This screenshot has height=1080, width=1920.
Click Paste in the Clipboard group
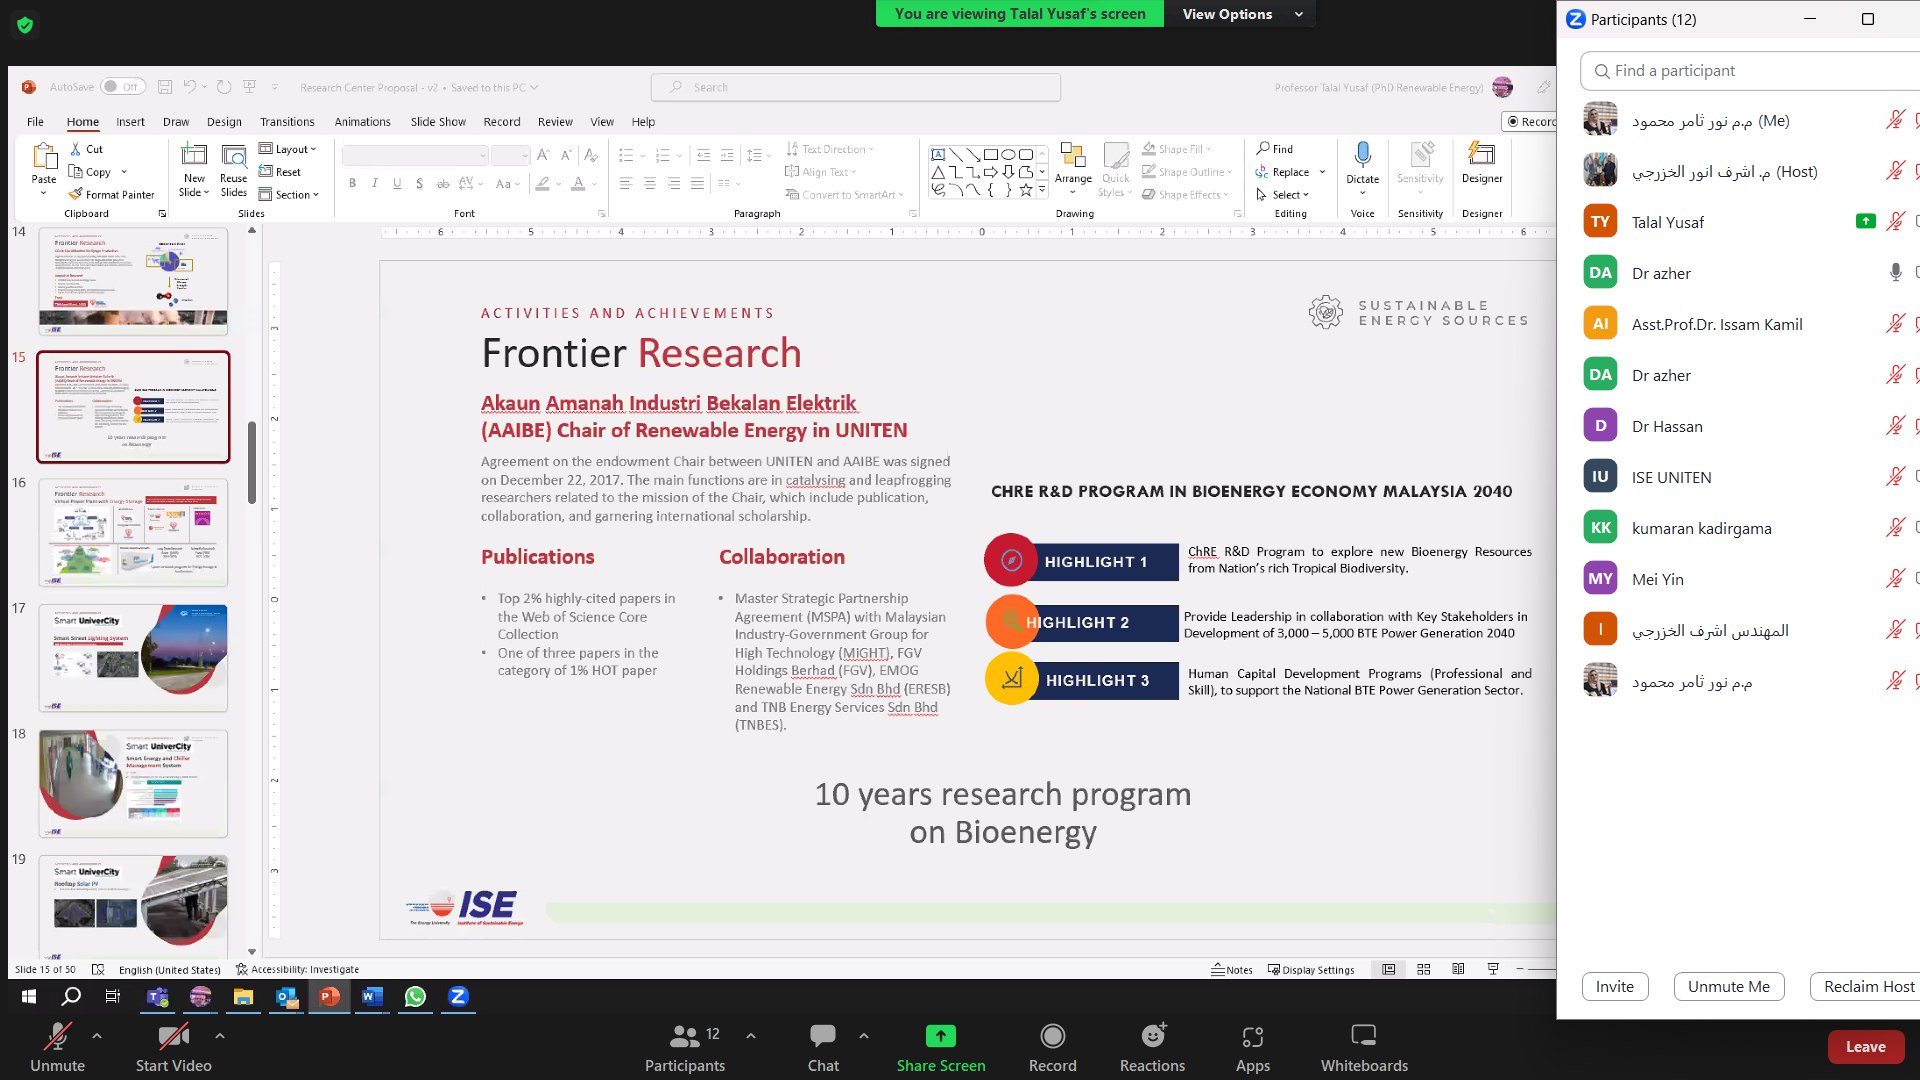coord(44,168)
